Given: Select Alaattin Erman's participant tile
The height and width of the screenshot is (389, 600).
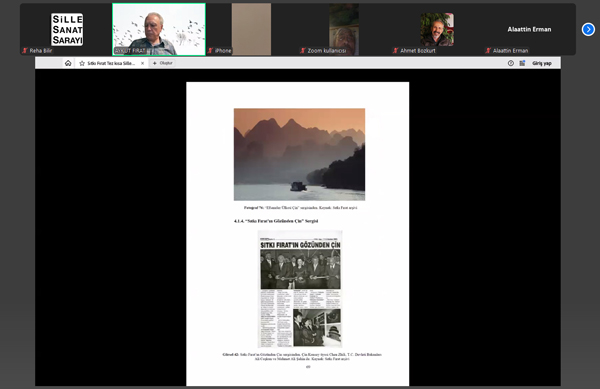Looking at the screenshot, I should [x=529, y=29].
